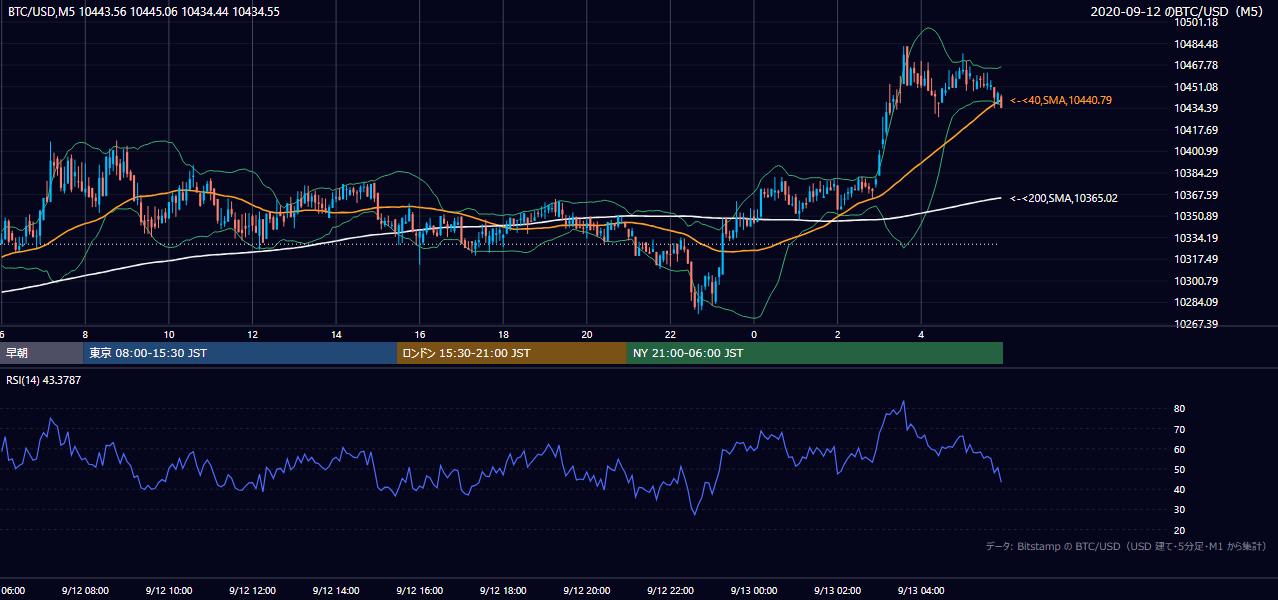Click the chart hour tick 10
The image size is (1278, 600).
tap(169, 335)
